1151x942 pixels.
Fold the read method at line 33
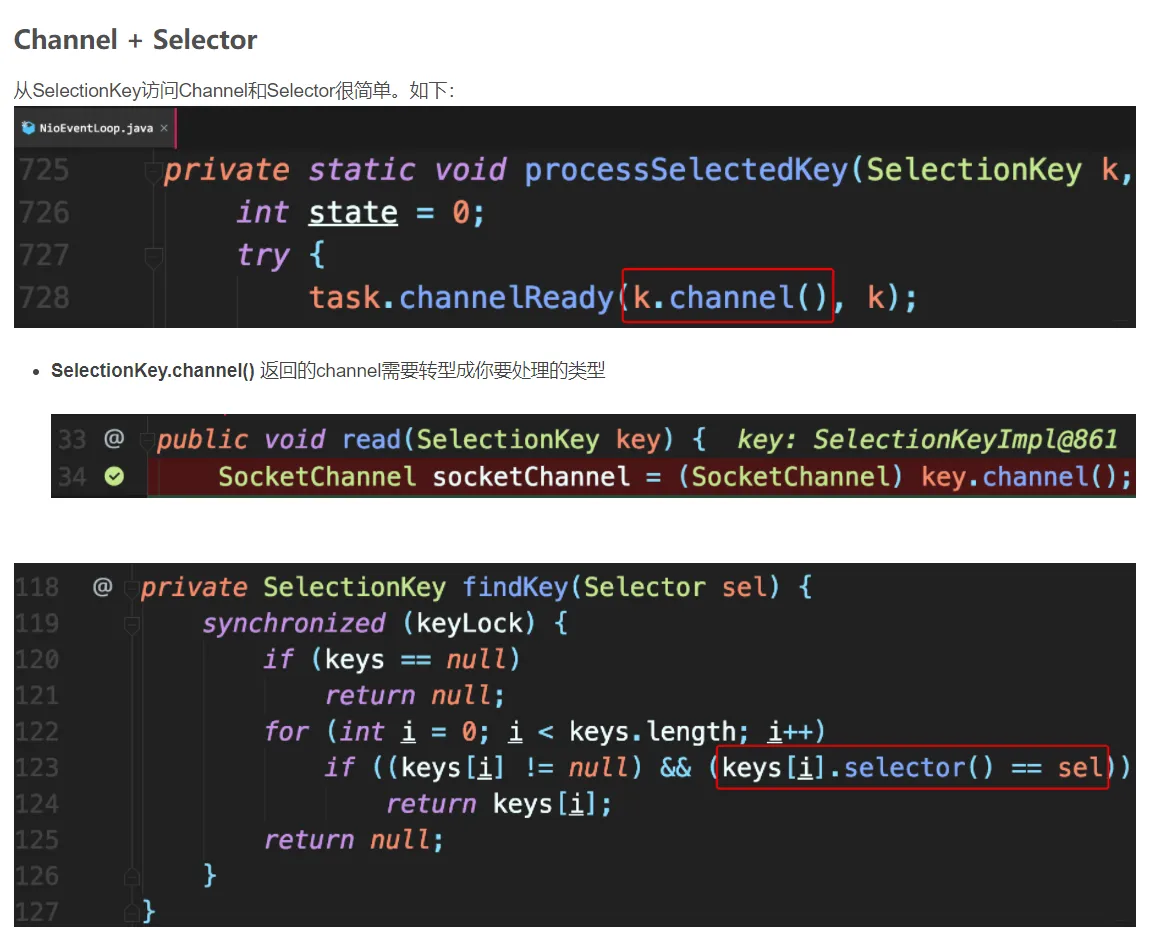[x=146, y=440]
